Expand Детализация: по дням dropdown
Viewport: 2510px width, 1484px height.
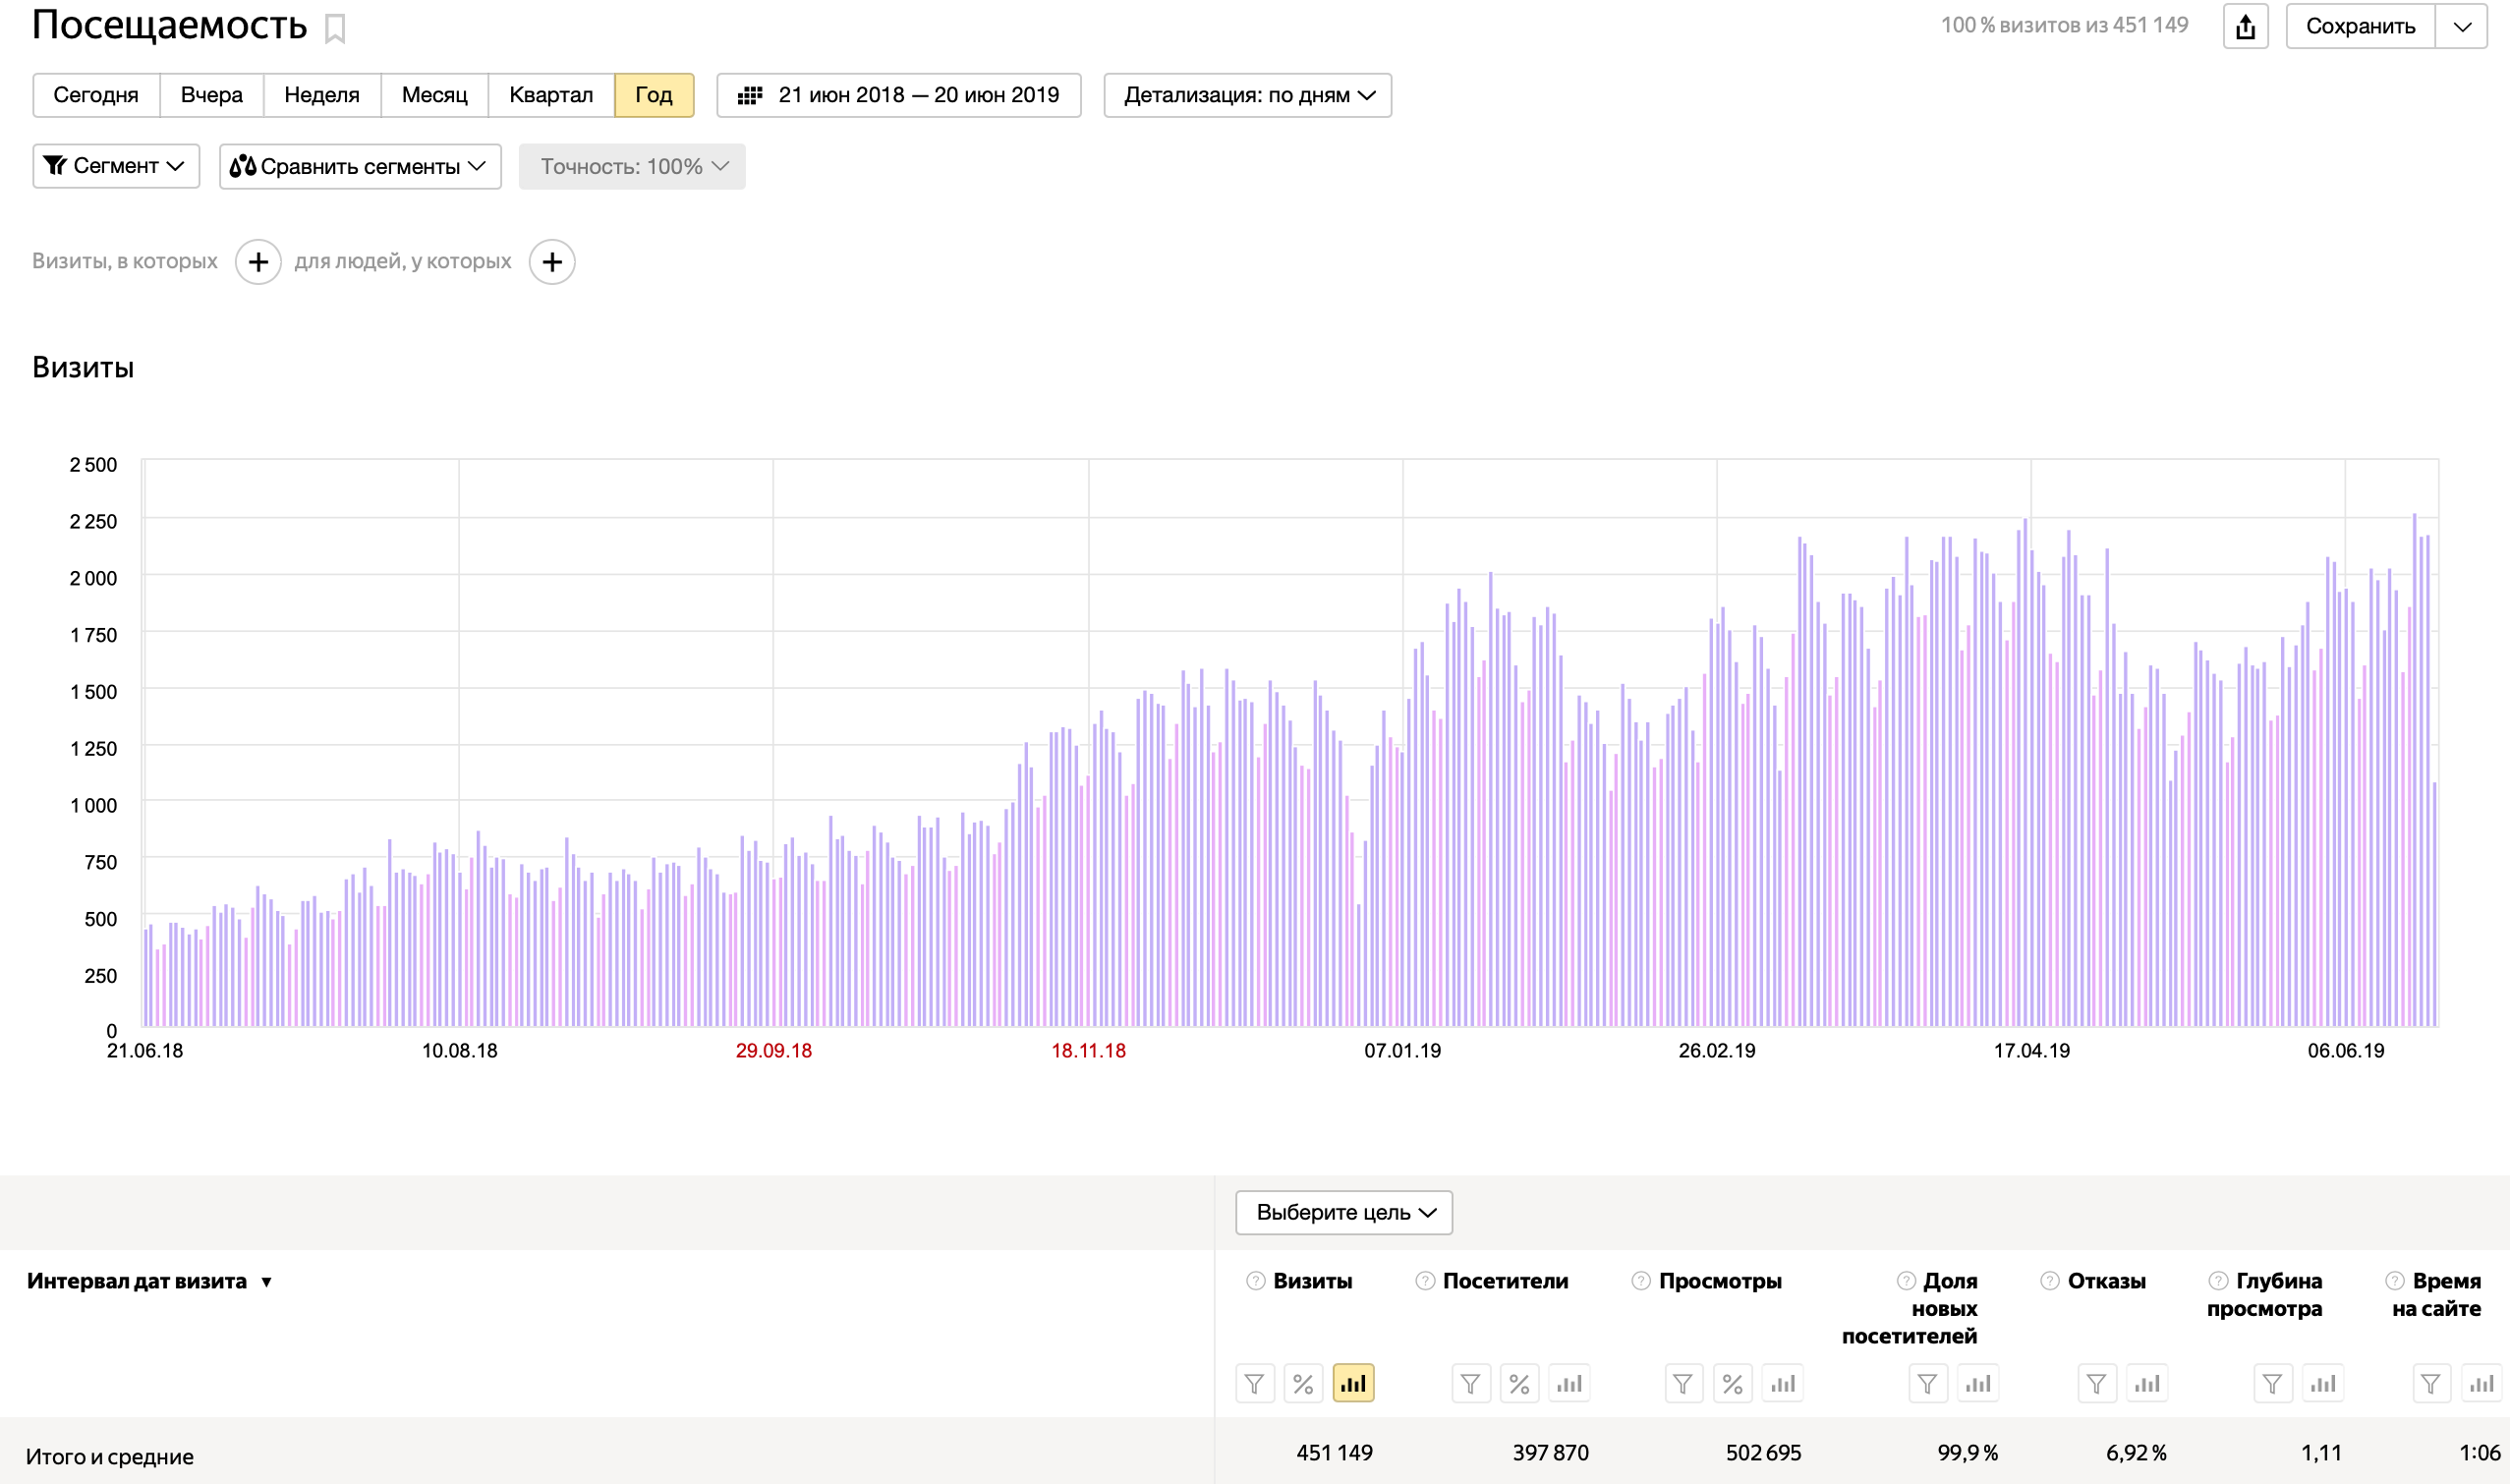[x=1247, y=95]
